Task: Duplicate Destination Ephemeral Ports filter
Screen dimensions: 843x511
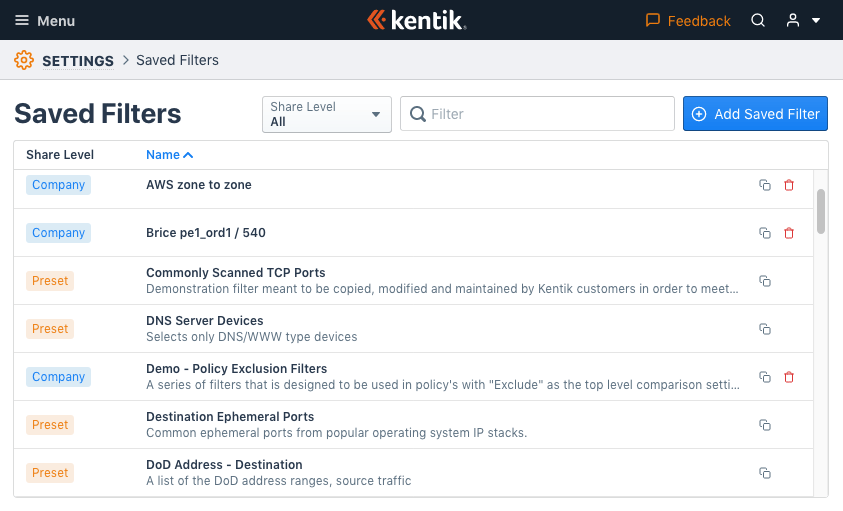Action: [x=765, y=425]
